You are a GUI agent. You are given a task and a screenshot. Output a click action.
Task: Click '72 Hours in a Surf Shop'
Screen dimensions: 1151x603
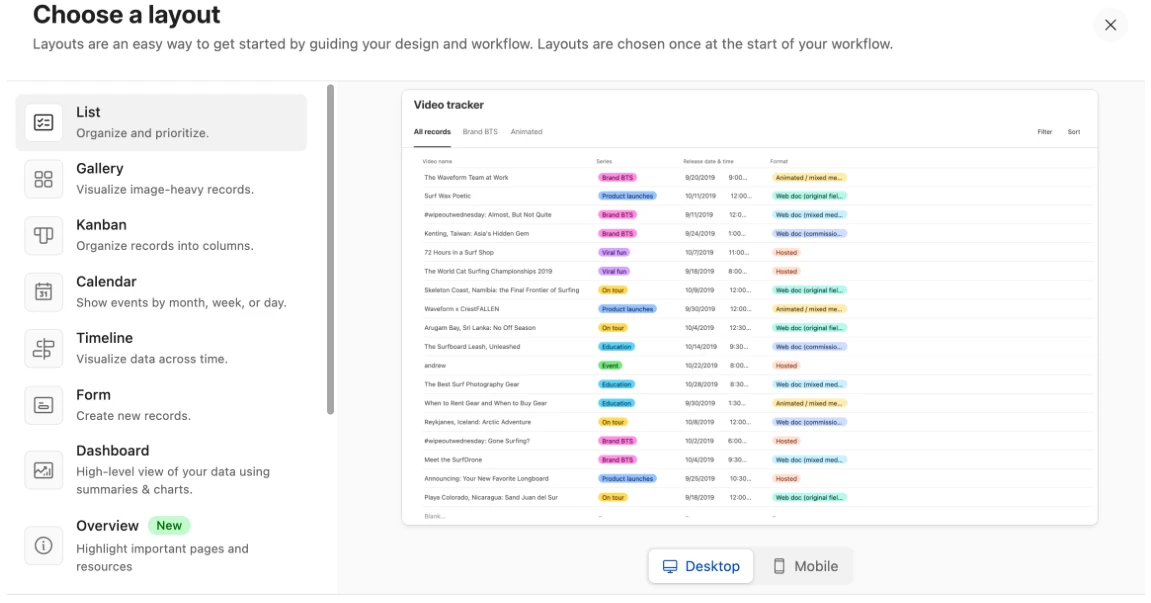tap(459, 253)
